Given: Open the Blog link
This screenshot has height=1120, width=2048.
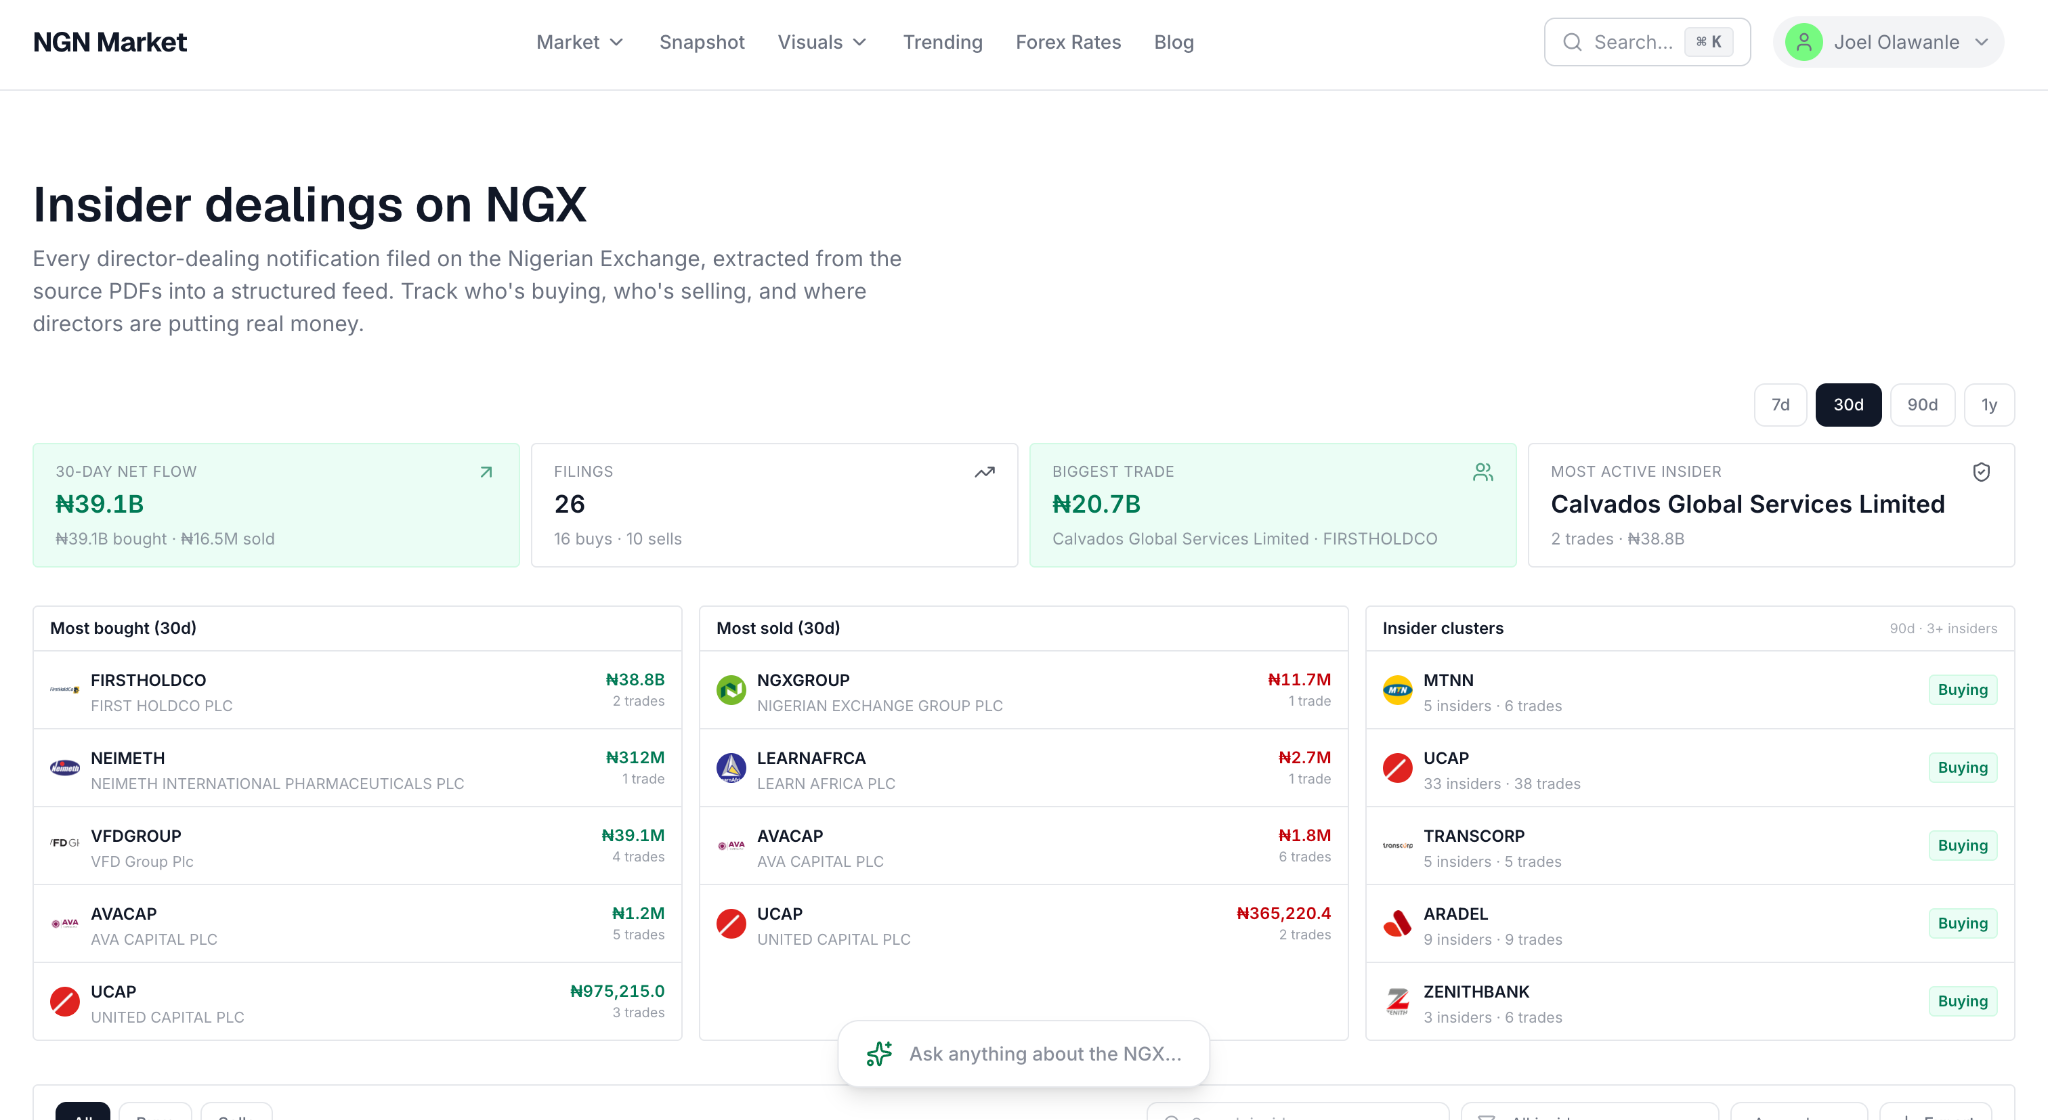Looking at the screenshot, I should click(1174, 42).
